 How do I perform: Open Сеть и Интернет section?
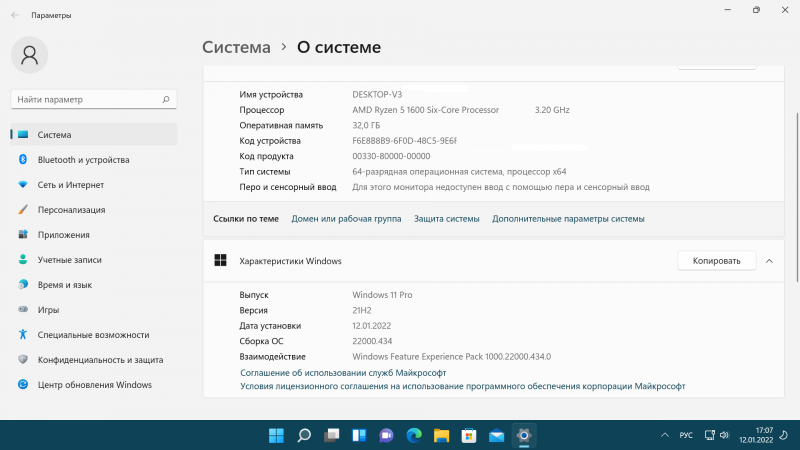70,185
